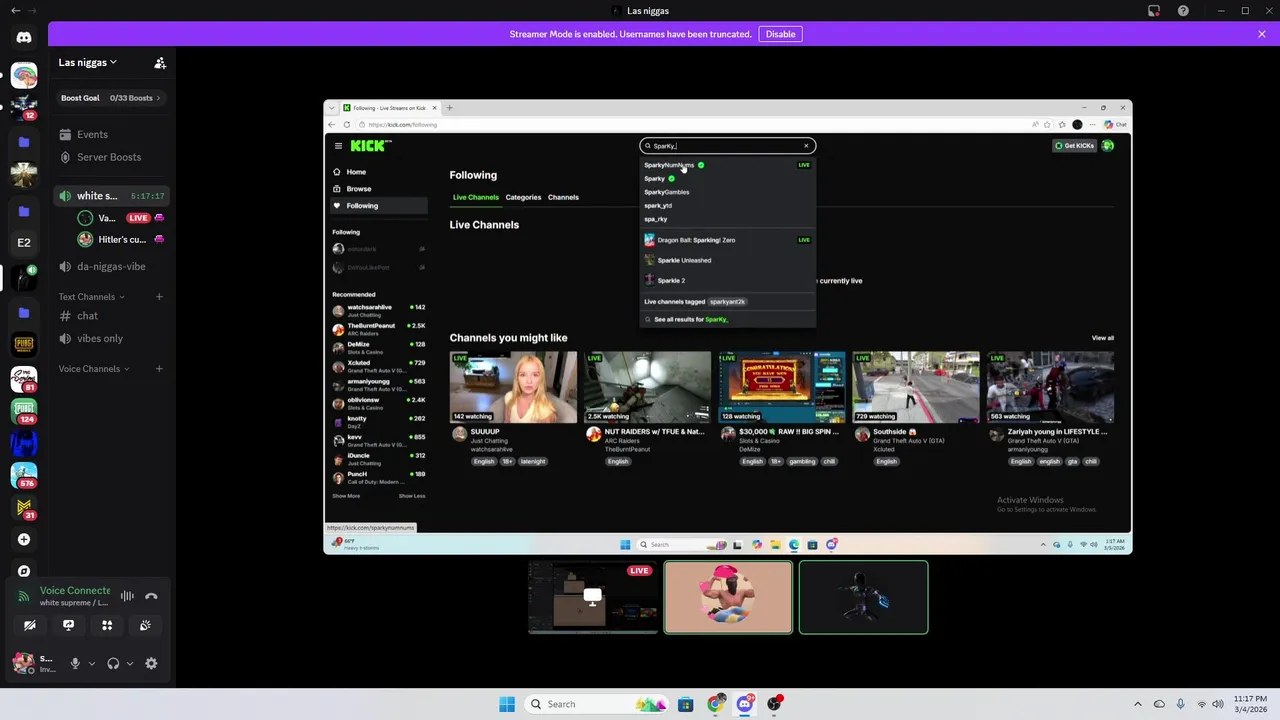Image resolution: width=1280 pixels, height=720 pixels.
Task: Open Events in channel list
Action: (x=111, y=134)
